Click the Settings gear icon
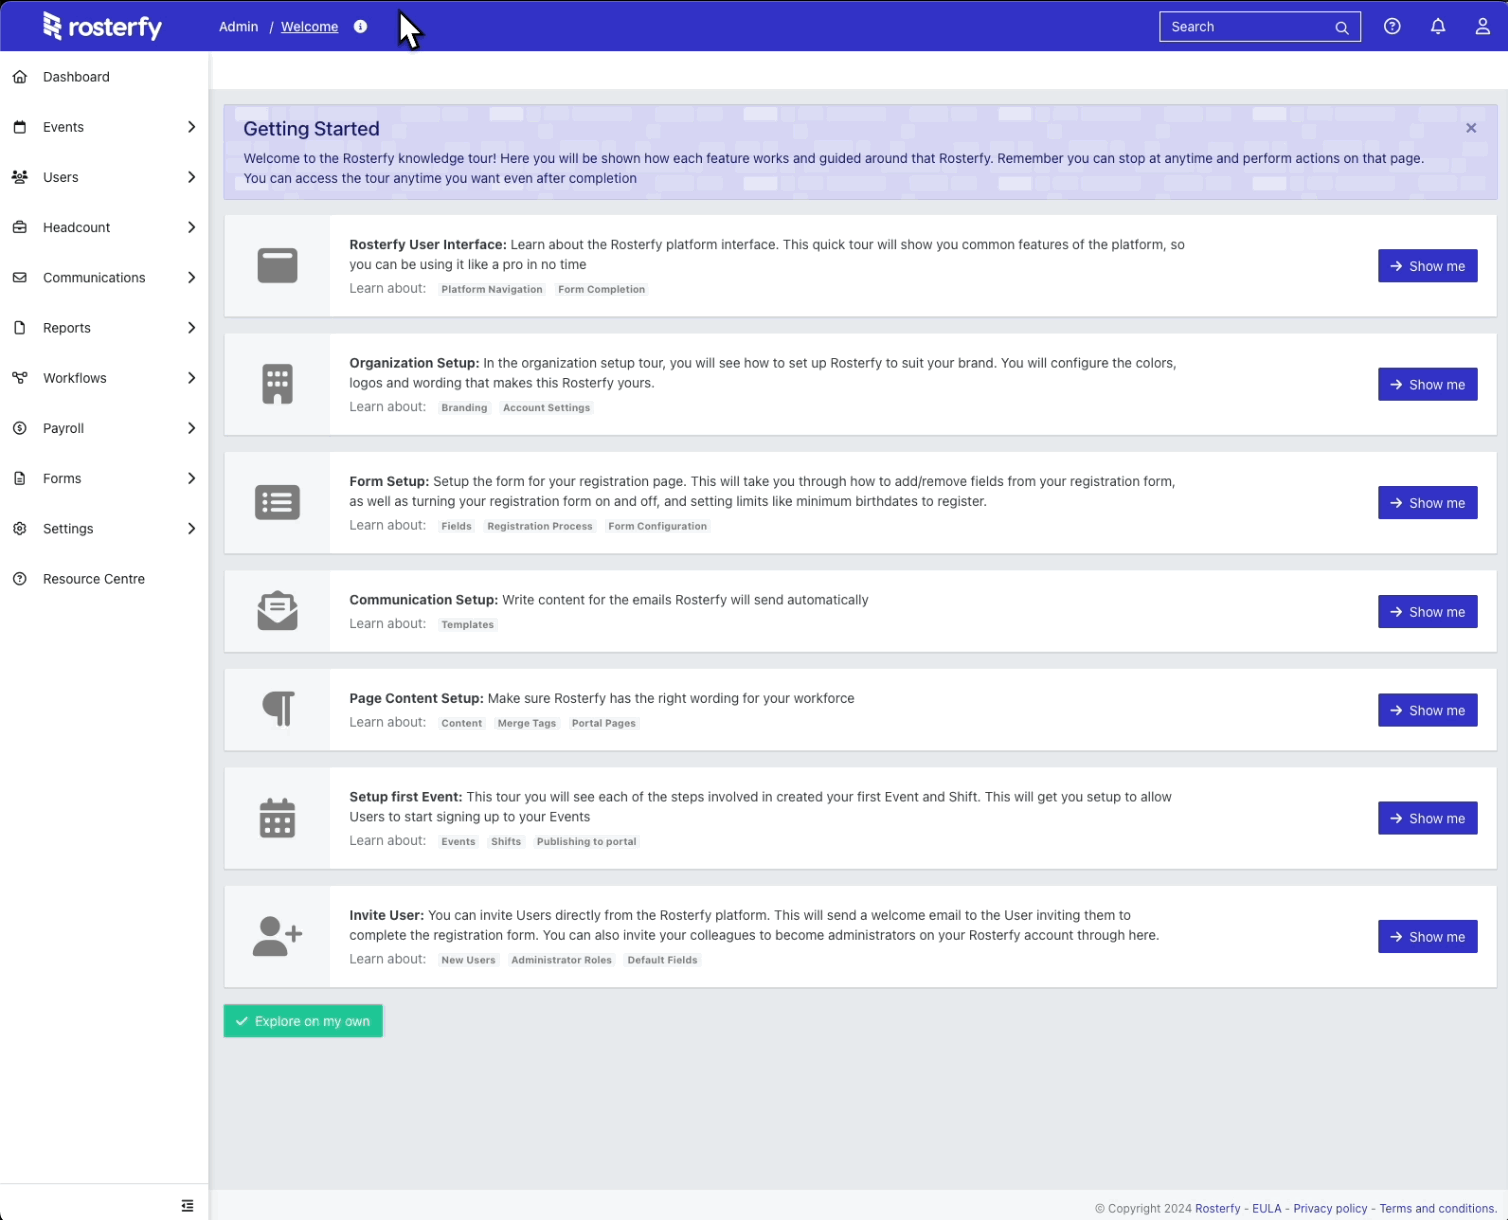 tap(20, 529)
